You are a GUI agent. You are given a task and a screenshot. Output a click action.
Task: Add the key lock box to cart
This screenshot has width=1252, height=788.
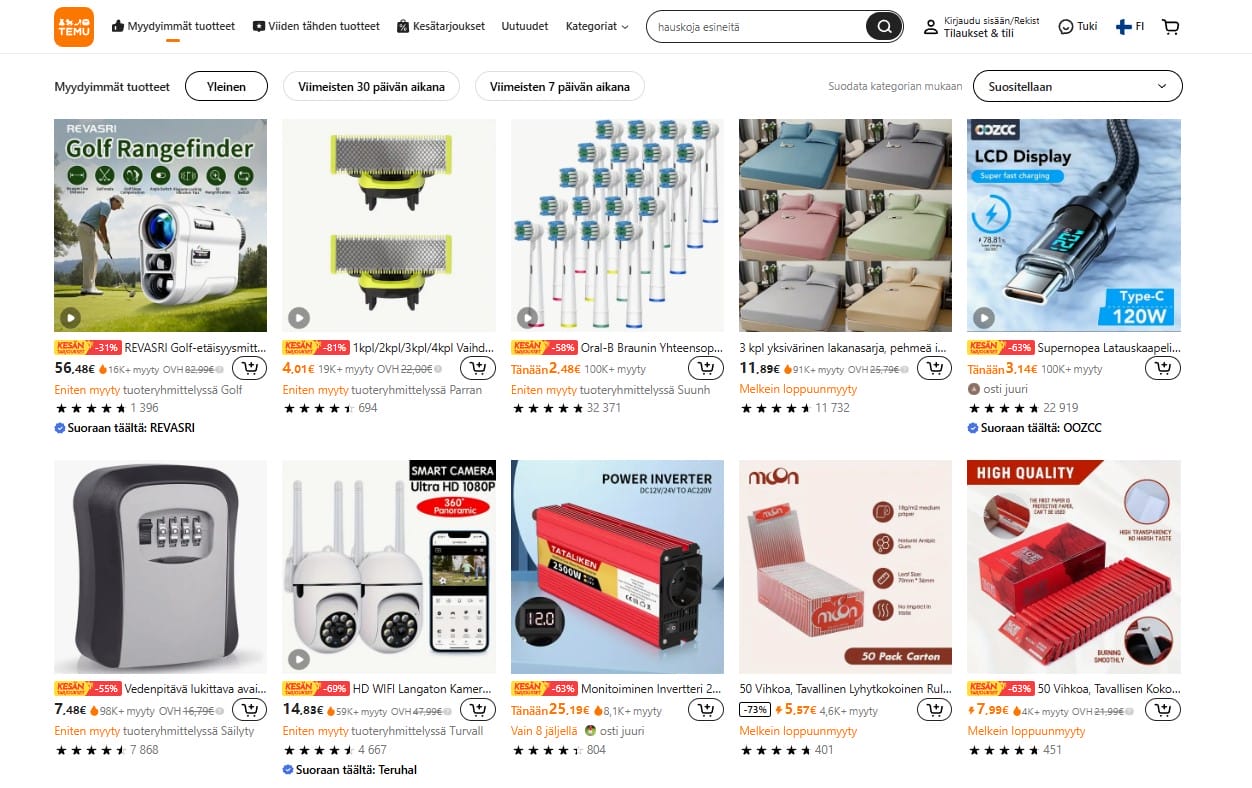[x=250, y=710]
